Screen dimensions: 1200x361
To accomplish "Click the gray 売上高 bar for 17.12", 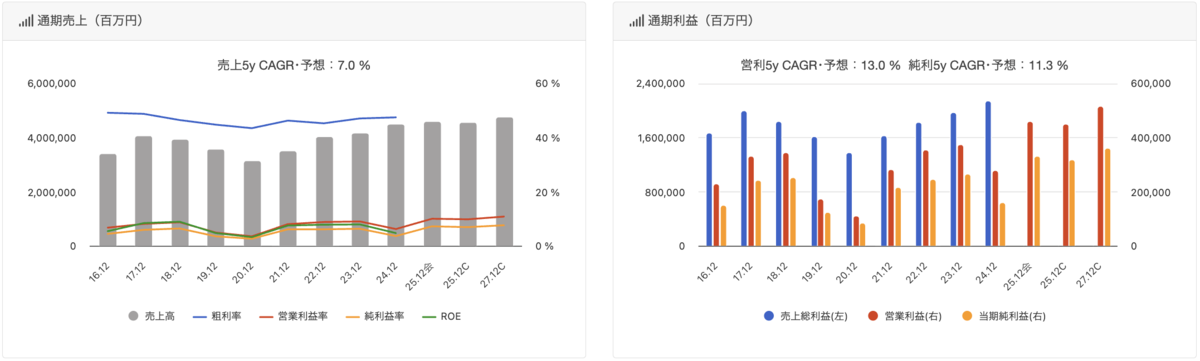I will (144, 191).
